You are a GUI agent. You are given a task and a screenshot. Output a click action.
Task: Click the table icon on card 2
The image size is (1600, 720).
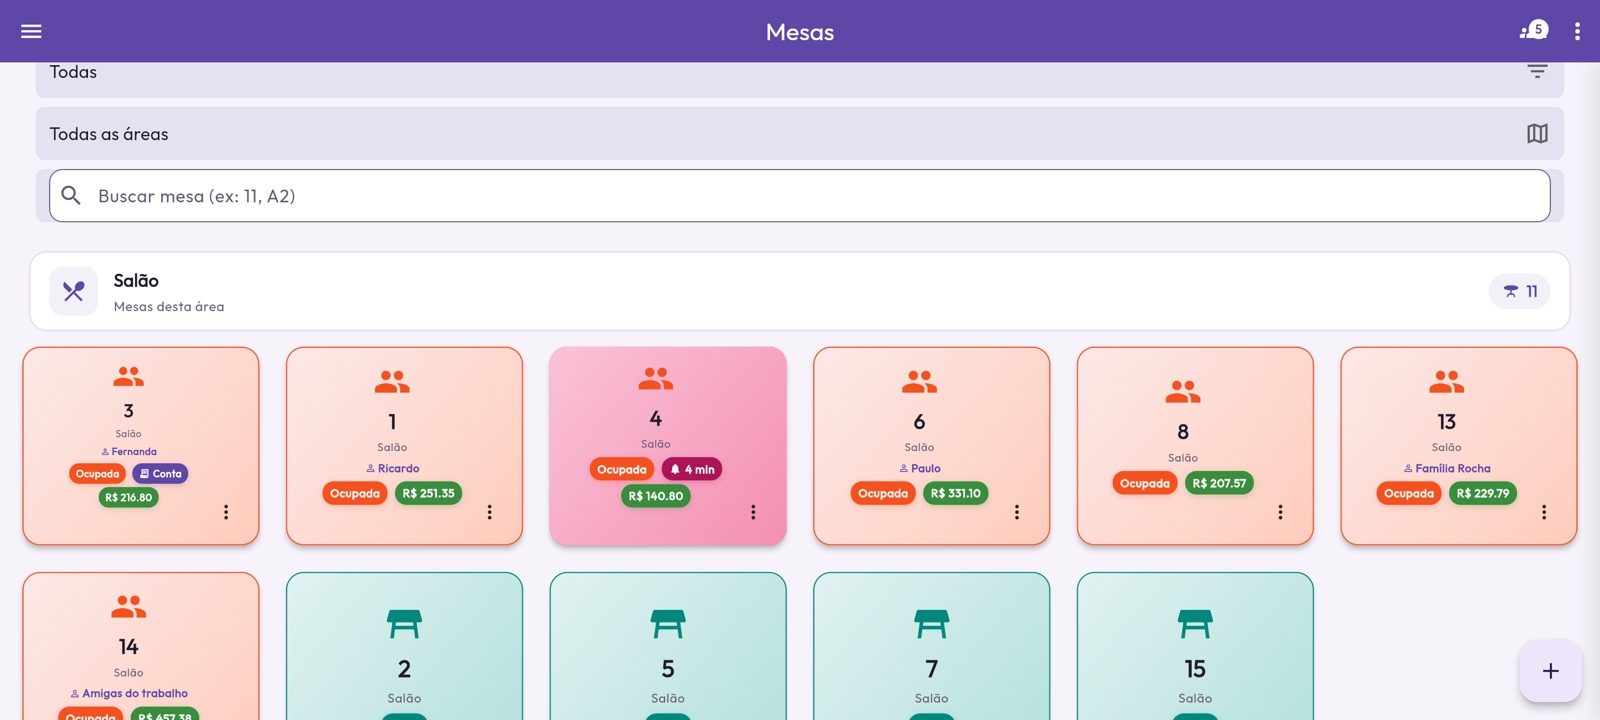[x=404, y=624]
